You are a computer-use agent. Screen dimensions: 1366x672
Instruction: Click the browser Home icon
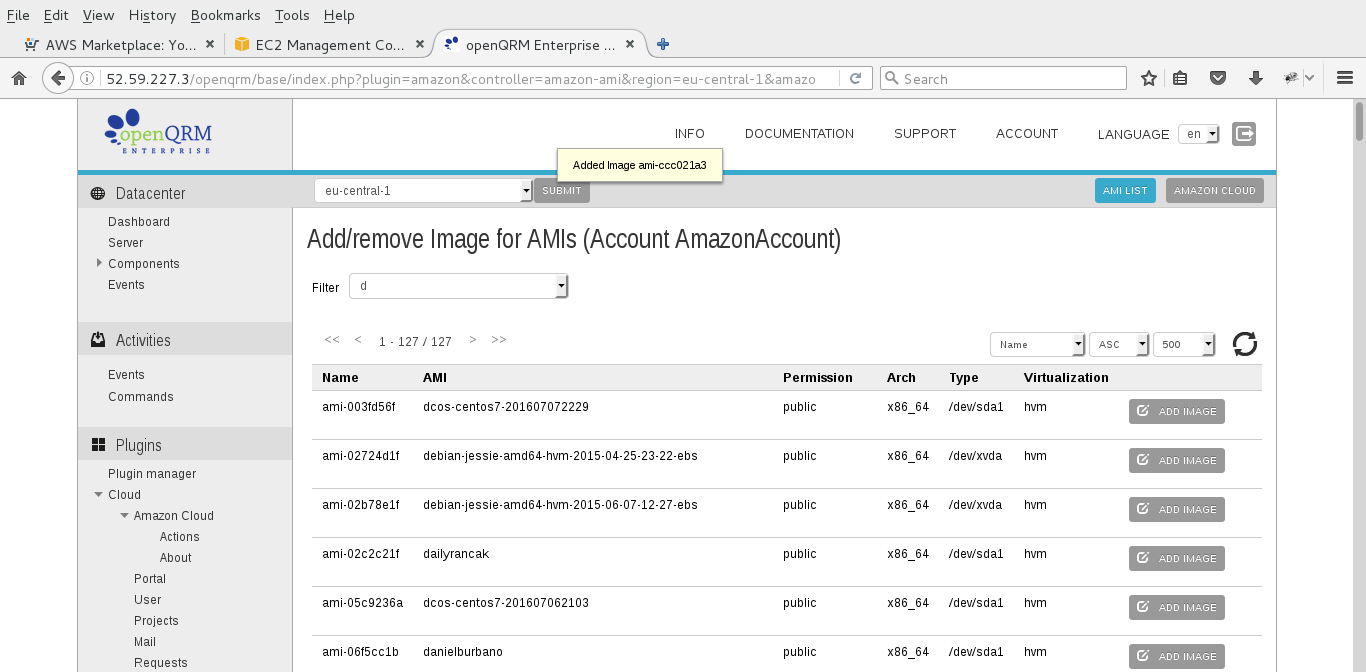click(x=18, y=78)
